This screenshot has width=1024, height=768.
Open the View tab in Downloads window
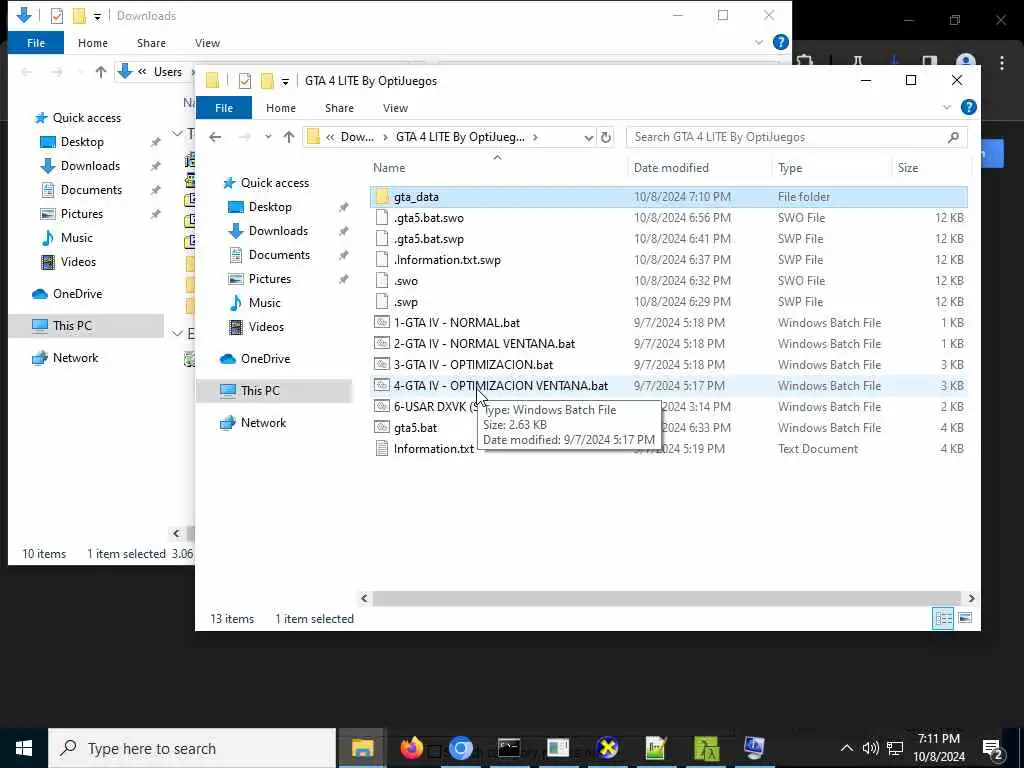click(x=207, y=43)
